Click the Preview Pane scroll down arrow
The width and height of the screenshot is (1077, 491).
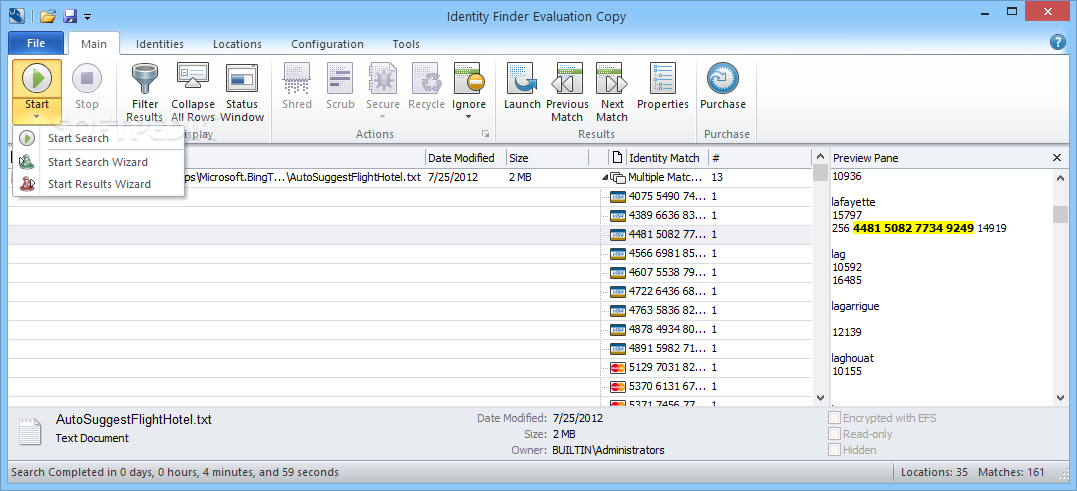(1061, 398)
